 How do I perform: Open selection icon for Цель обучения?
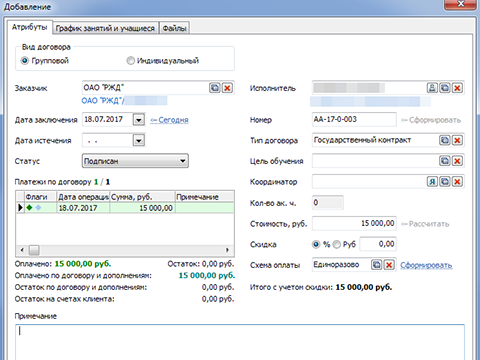coord(445,161)
